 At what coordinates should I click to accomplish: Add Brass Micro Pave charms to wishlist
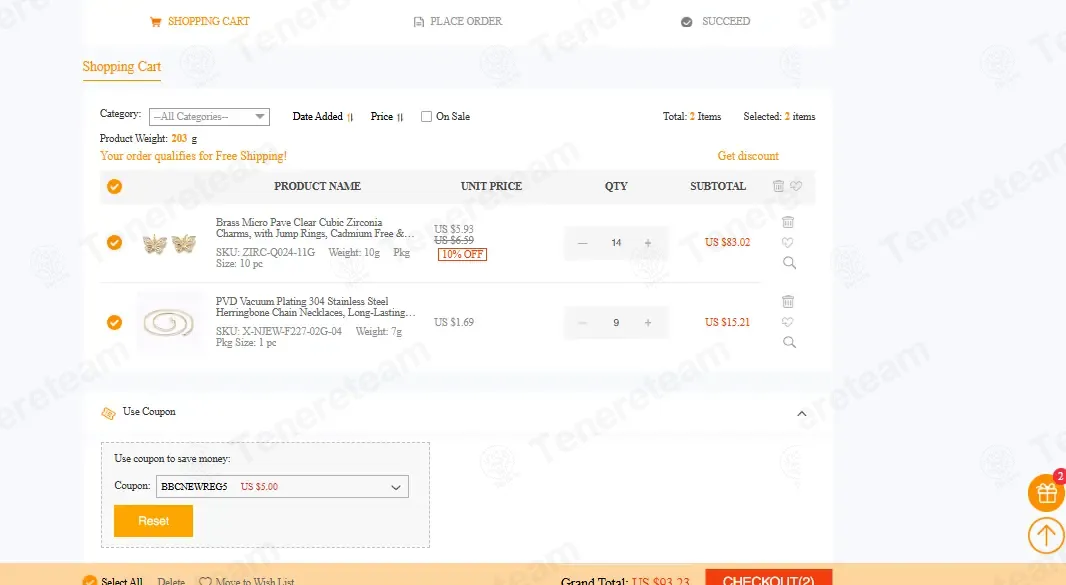(788, 242)
